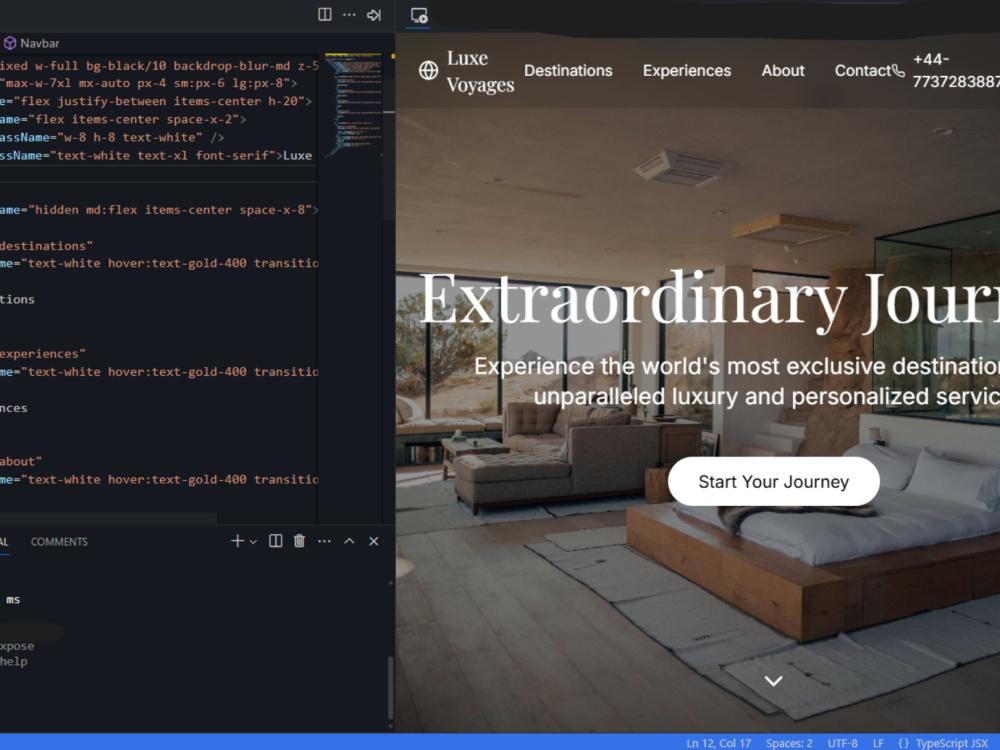Toggle secondary sidebar arrow icon in editor toolbar
1000x750 pixels.
point(374,15)
